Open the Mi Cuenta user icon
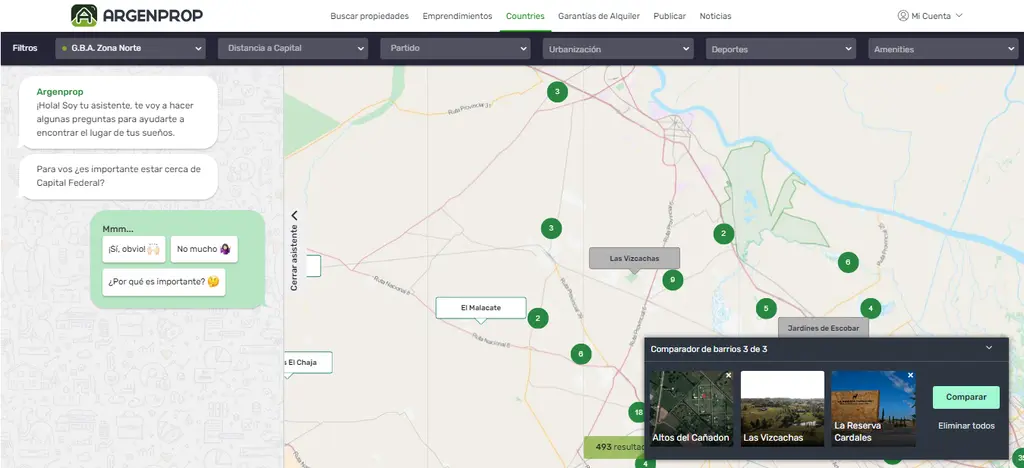 pyautogui.click(x=903, y=16)
